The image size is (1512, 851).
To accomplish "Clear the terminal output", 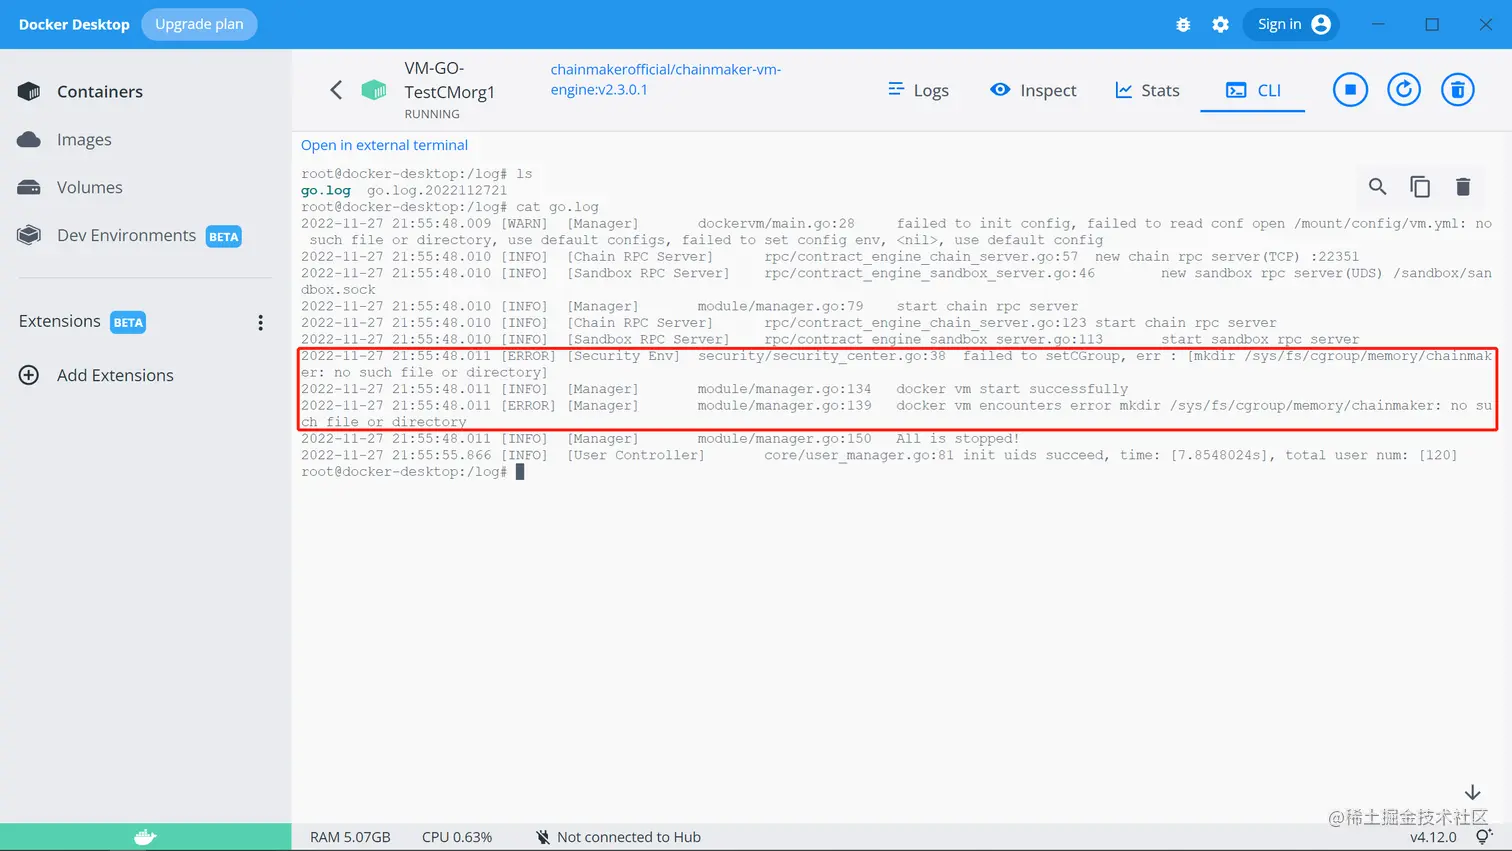I will coord(1463,186).
